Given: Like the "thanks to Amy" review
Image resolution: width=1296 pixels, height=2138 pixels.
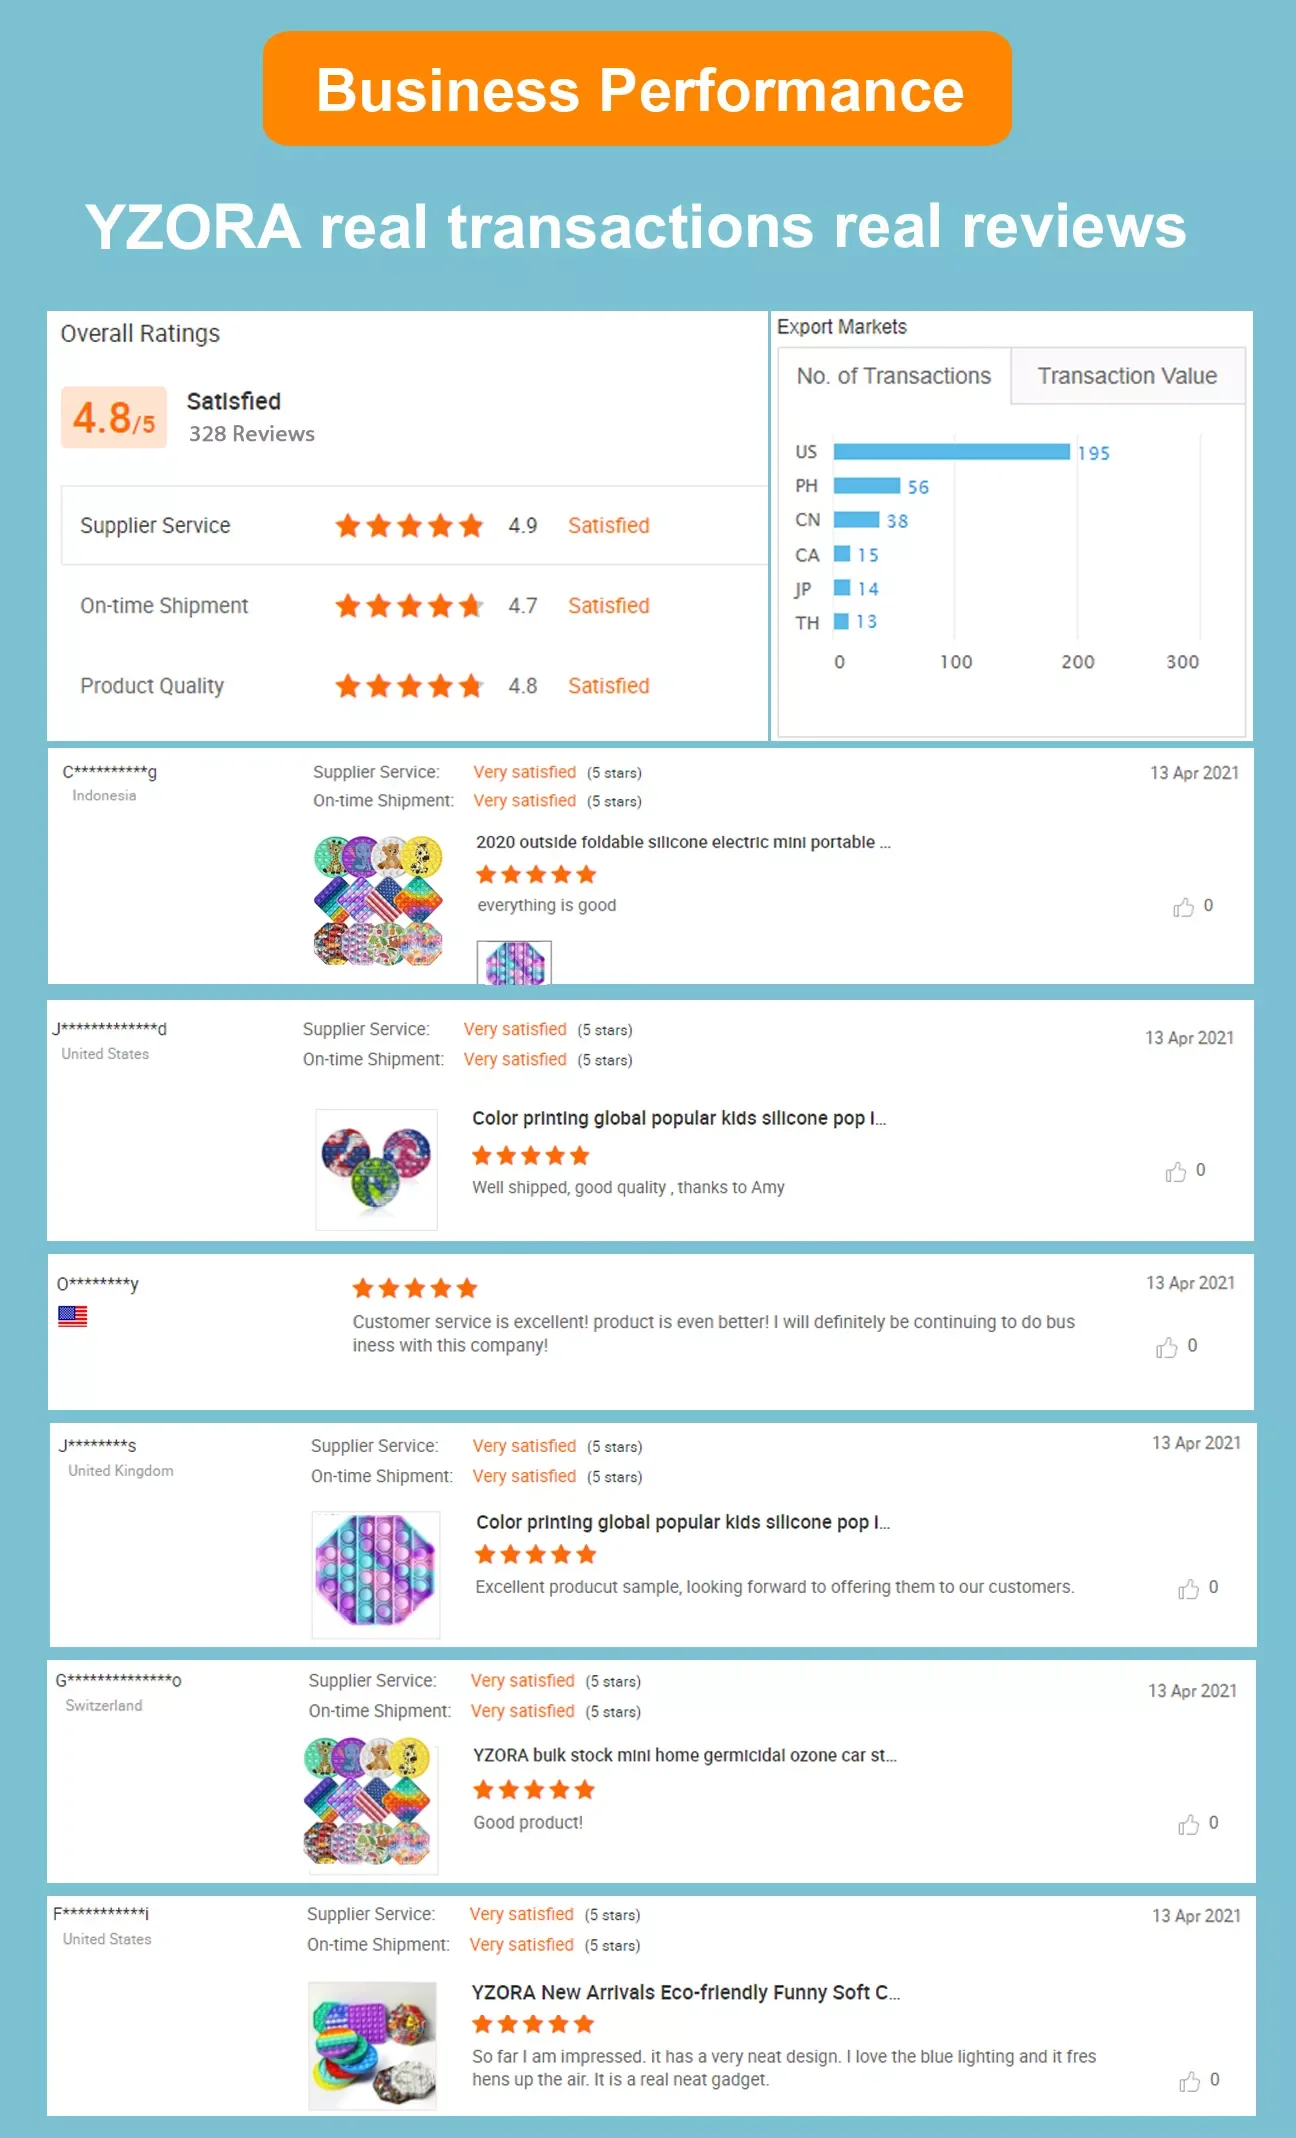Looking at the screenshot, I should click(1176, 1171).
